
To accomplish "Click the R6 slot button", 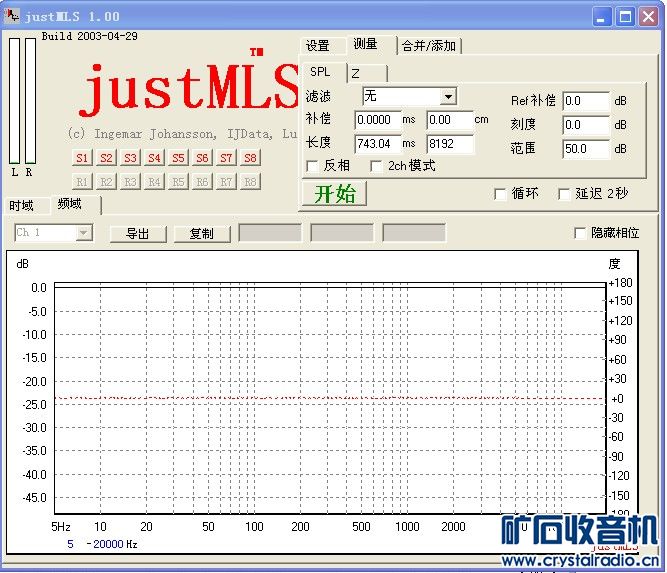I will coord(202,182).
